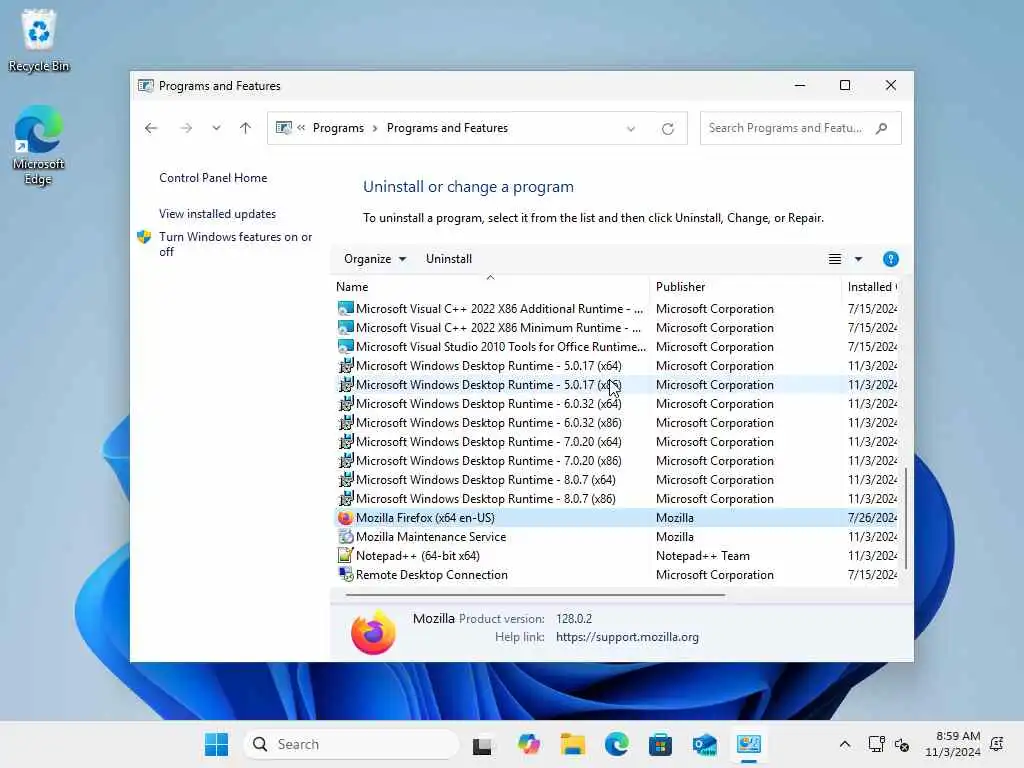
Task: Click the taskbar Search box
Action: click(x=351, y=744)
